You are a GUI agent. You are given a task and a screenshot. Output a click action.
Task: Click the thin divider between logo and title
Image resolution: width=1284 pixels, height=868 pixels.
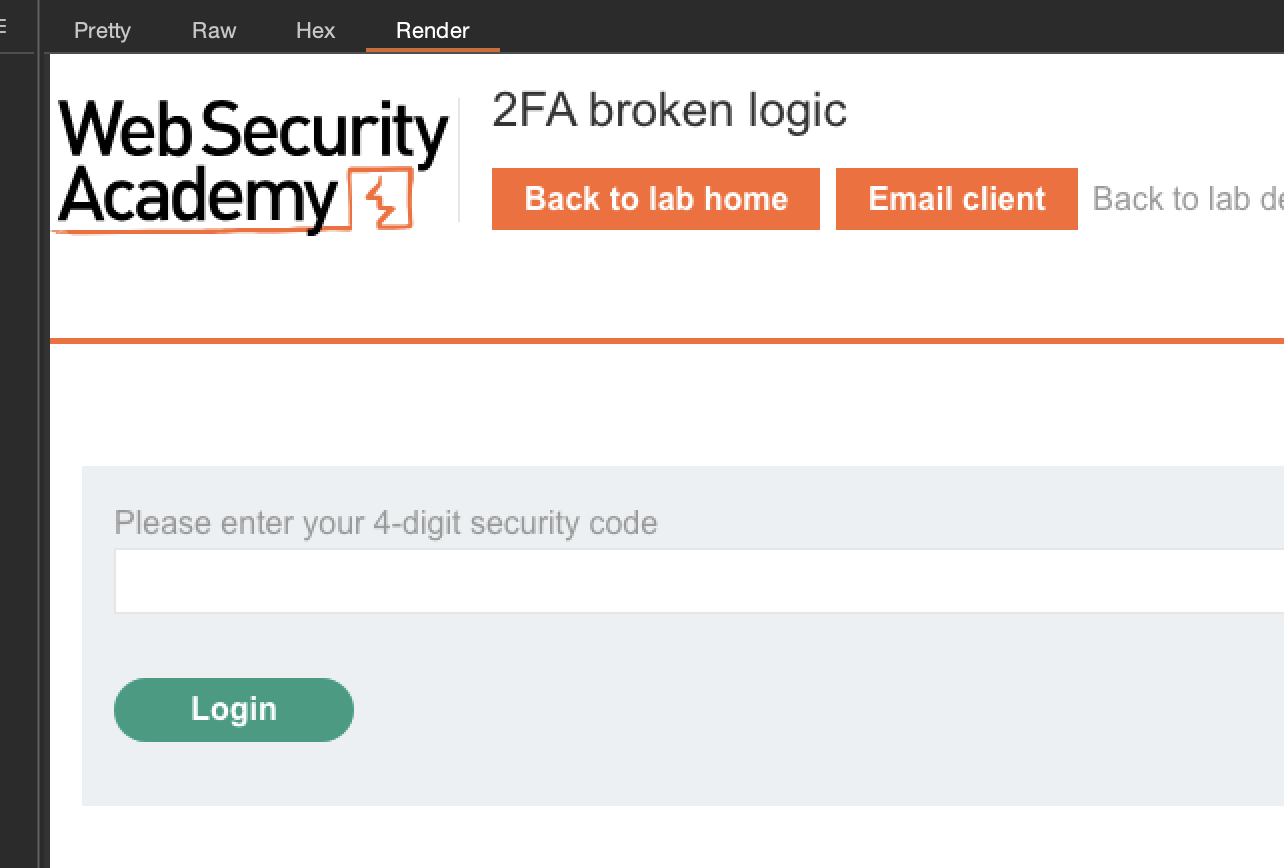pyautogui.click(x=459, y=160)
